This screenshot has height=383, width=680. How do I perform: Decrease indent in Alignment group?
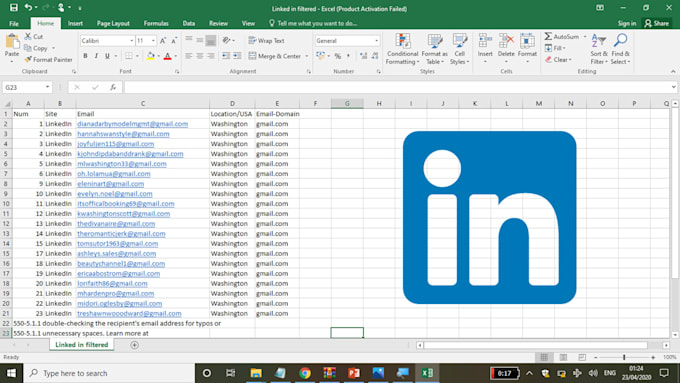(226, 56)
